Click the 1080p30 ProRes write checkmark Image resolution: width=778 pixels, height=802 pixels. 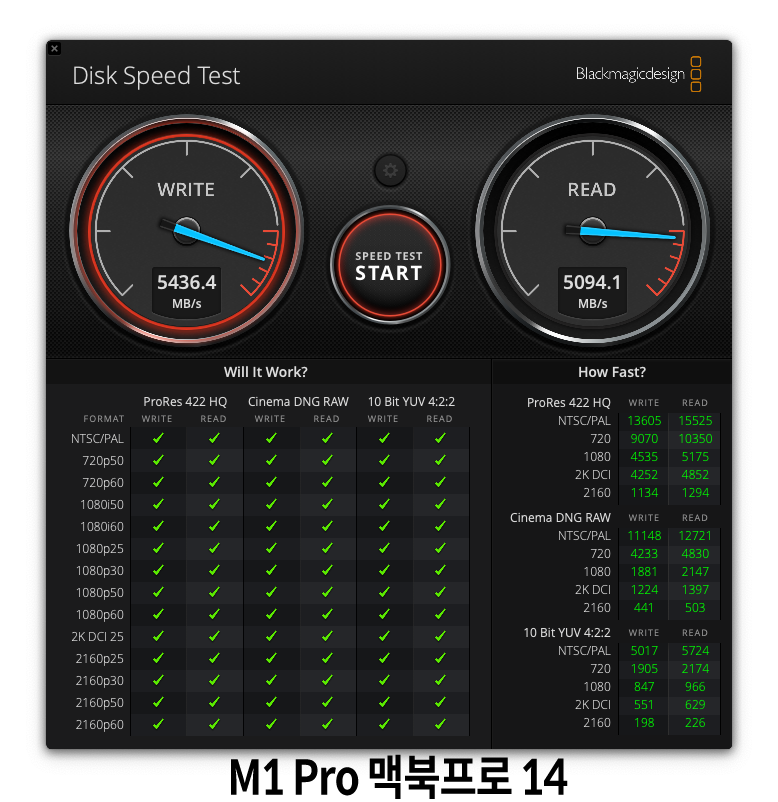[x=158, y=570]
